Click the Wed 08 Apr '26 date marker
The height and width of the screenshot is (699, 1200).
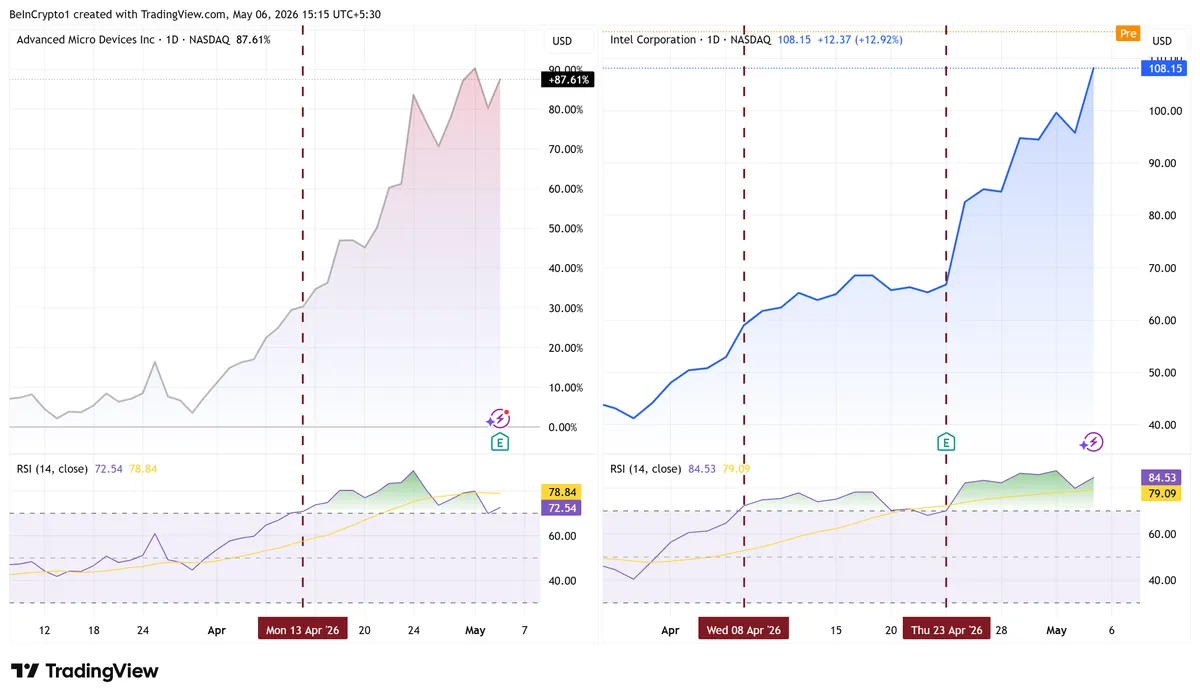pos(745,630)
